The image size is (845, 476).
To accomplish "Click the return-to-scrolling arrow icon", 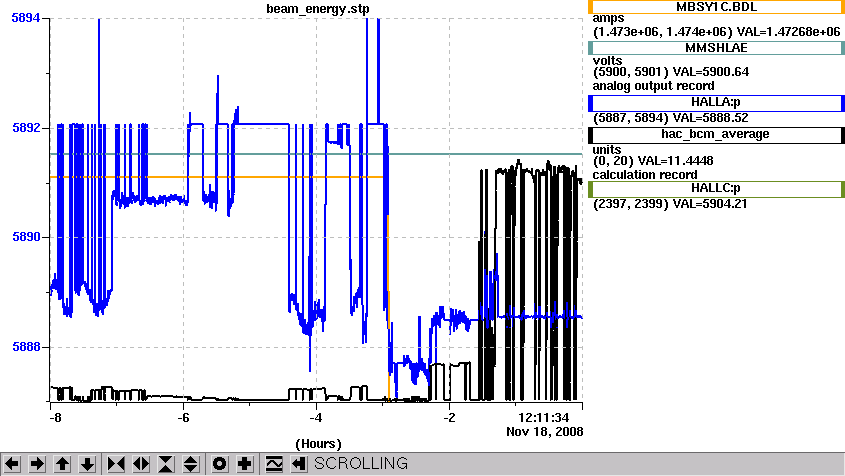I will pyautogui.click(x=299, y=464).
